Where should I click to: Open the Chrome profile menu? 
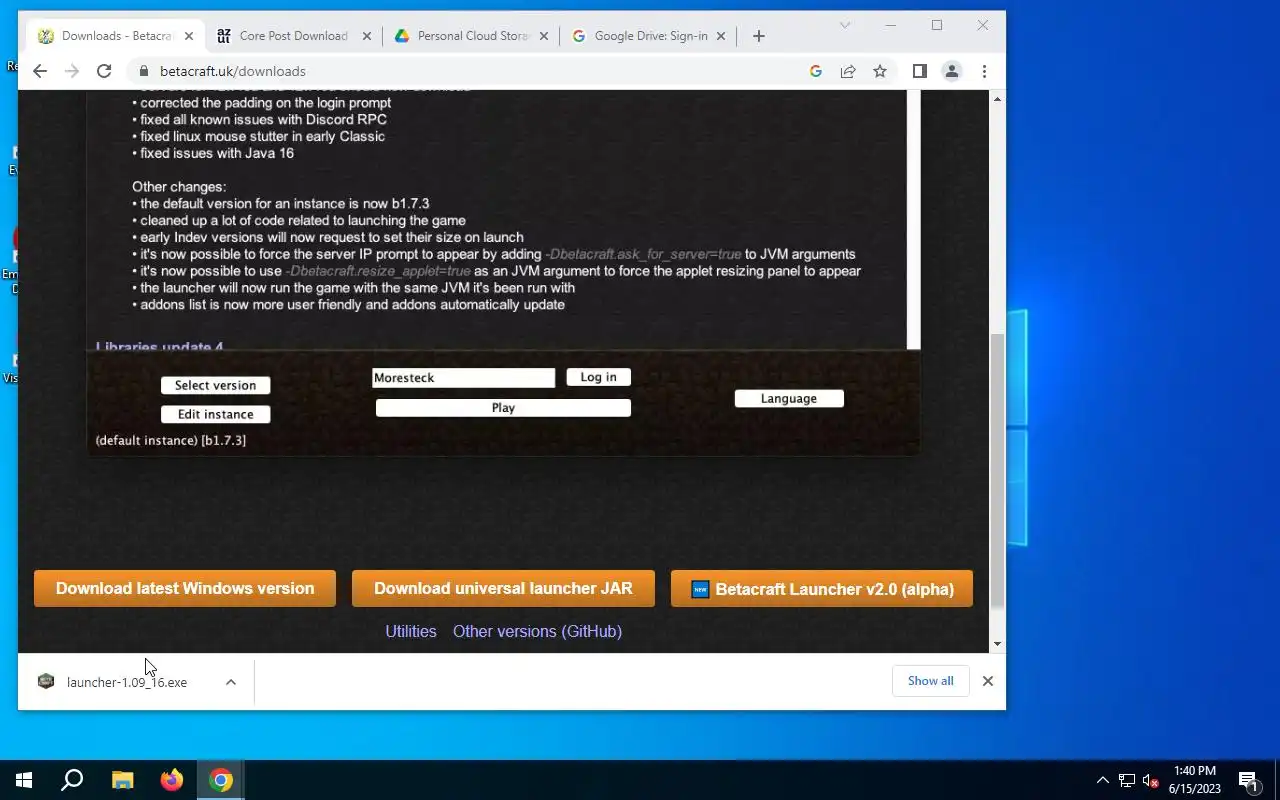952,71
